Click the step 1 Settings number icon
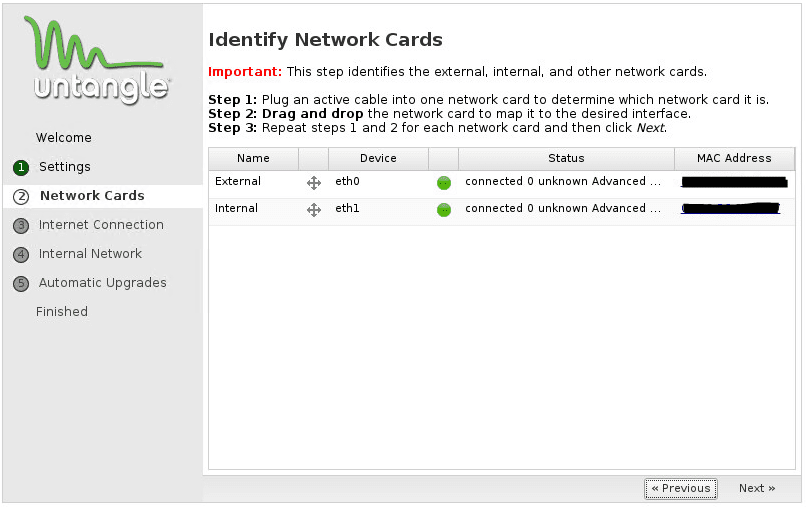The height and width of the screenshot is (509, 806). pos(21,168)
